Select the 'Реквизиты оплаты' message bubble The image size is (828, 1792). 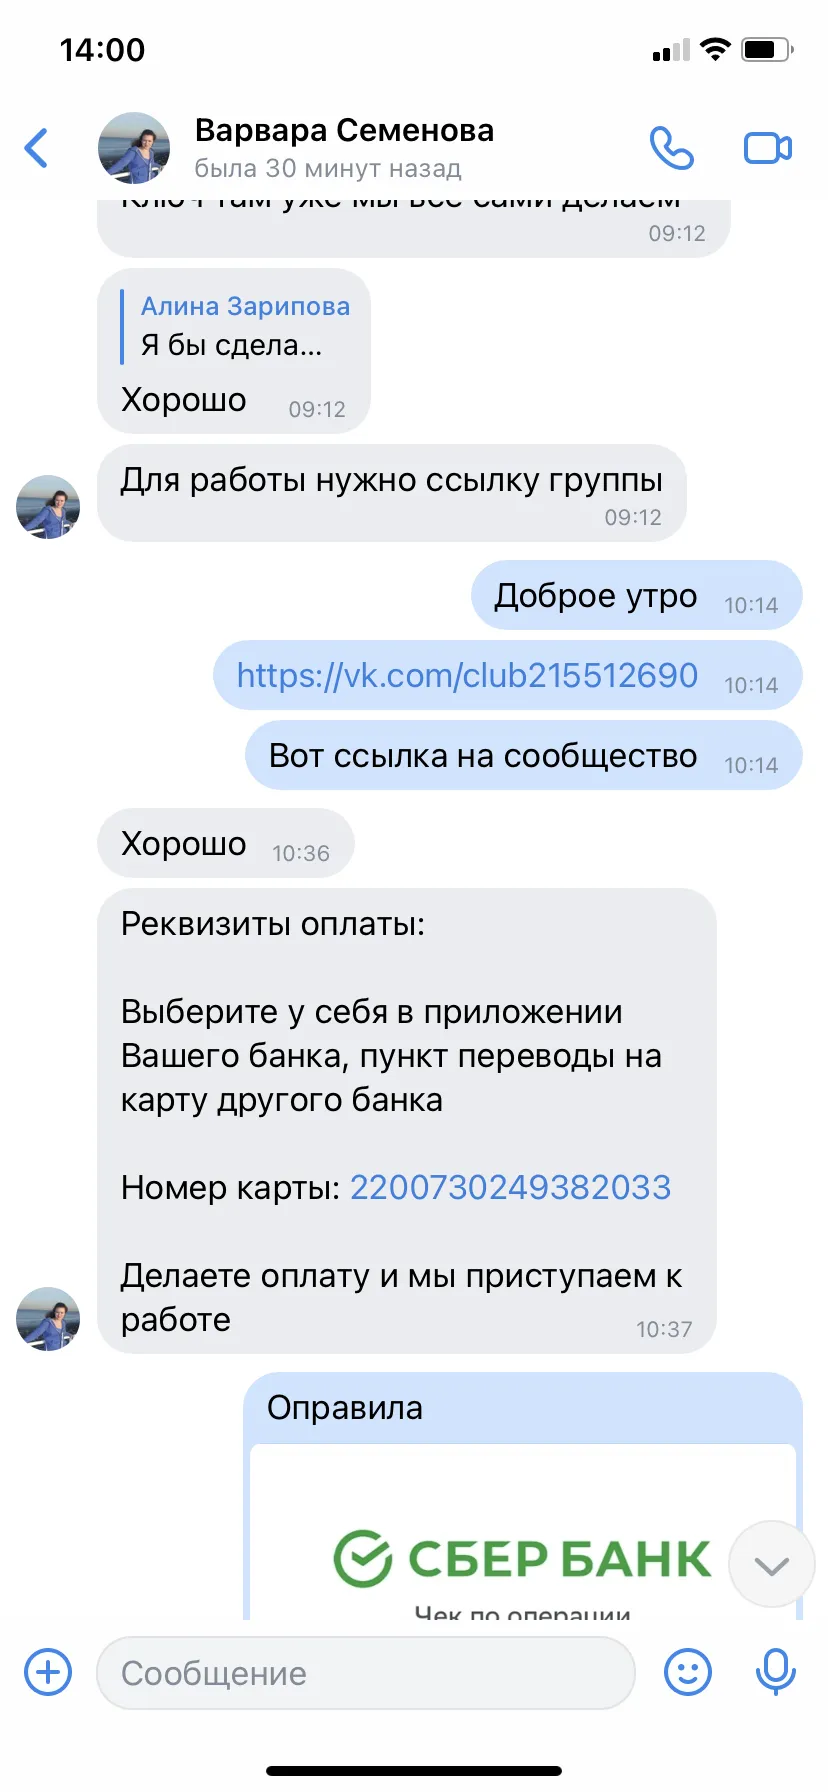tap(407, 1121)
